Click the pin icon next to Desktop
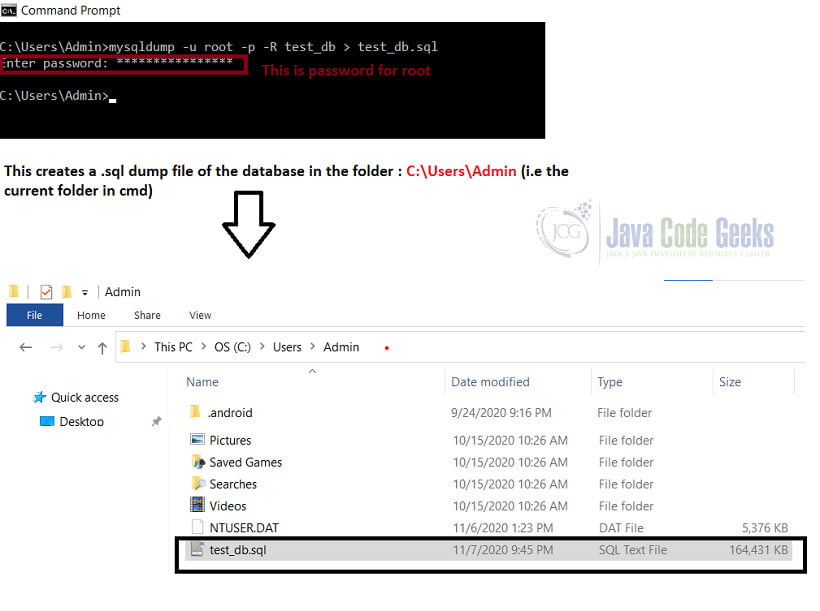This screenshot has height=611, width=820. click(x=156, y=421)
